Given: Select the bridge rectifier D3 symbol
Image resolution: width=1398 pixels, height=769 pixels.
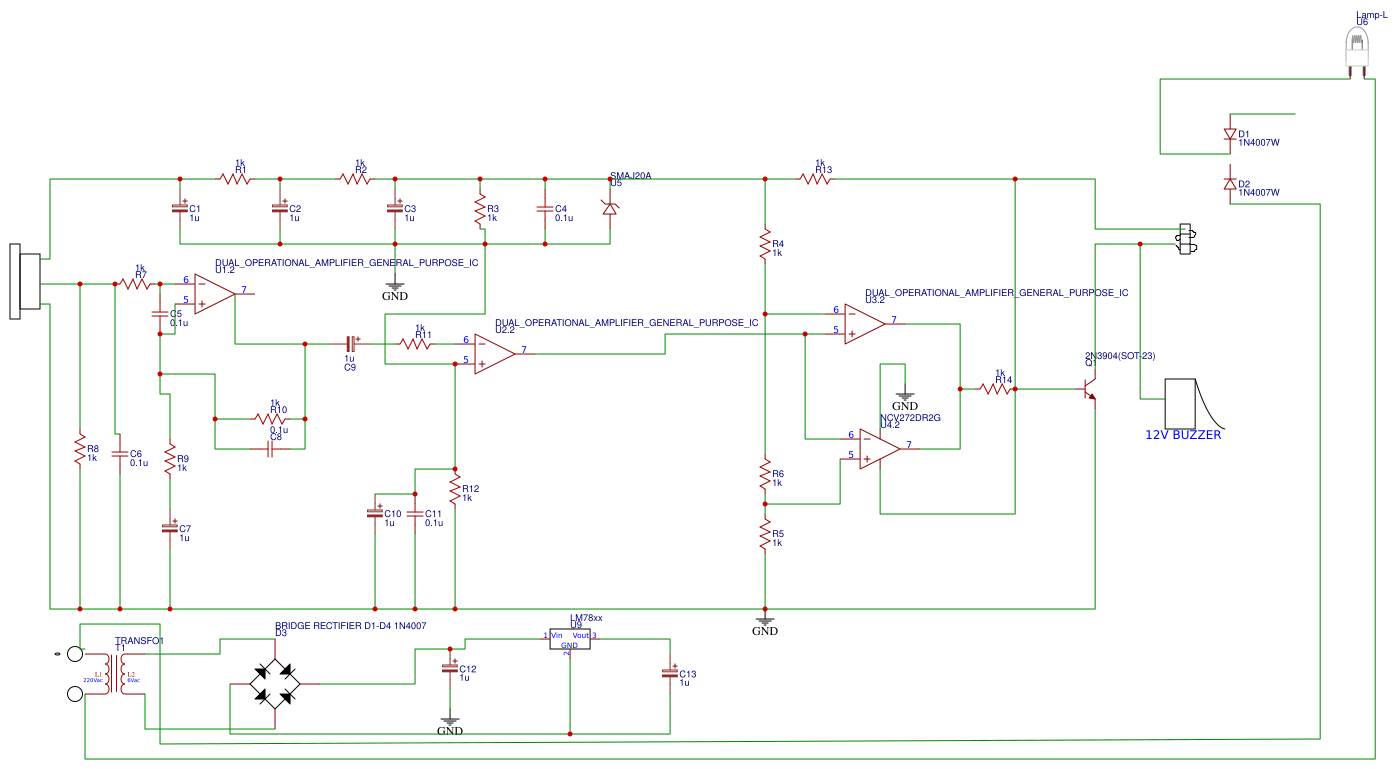Looking at the screenshot, I should [275, 684].
